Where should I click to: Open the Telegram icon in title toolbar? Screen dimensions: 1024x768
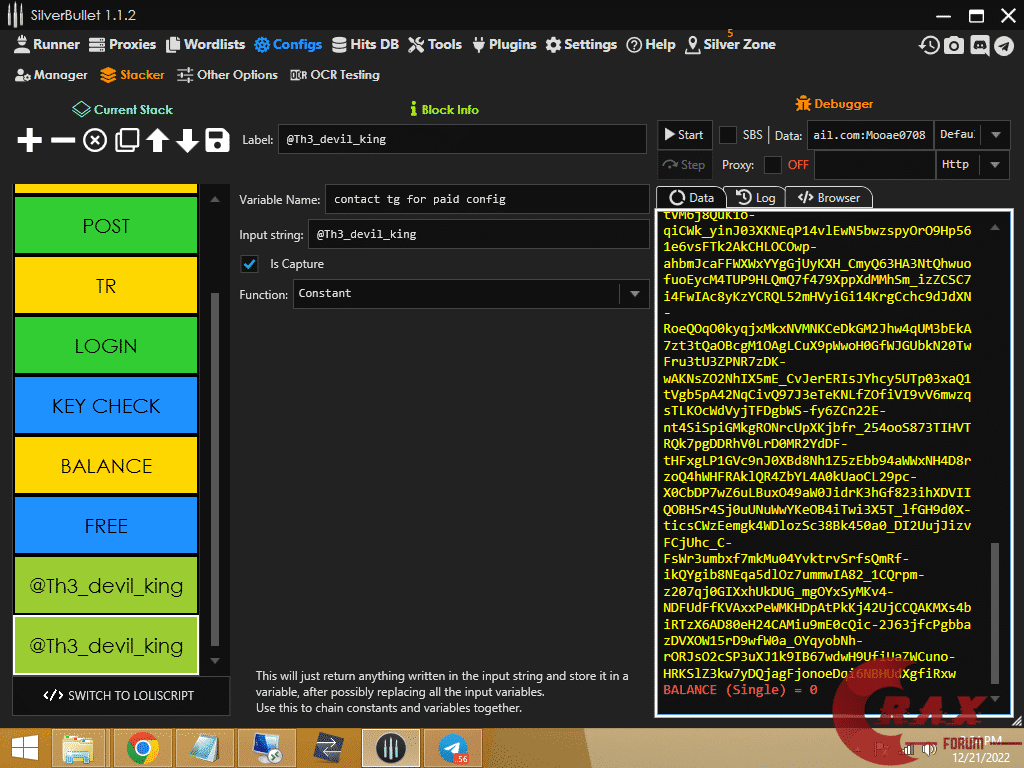(1004, 46)
